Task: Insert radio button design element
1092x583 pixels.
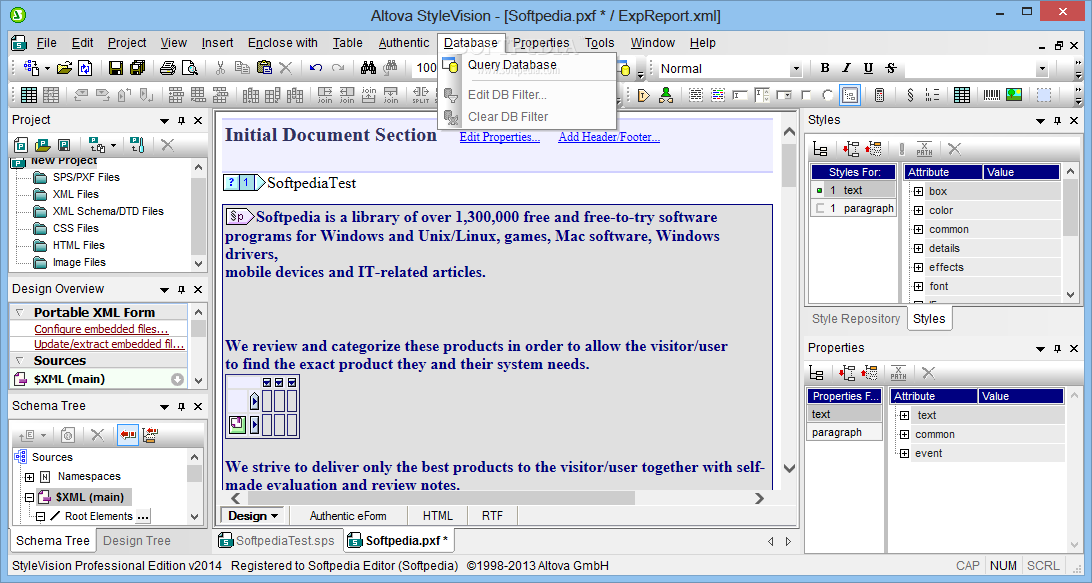Action: [x=827, y=95]
